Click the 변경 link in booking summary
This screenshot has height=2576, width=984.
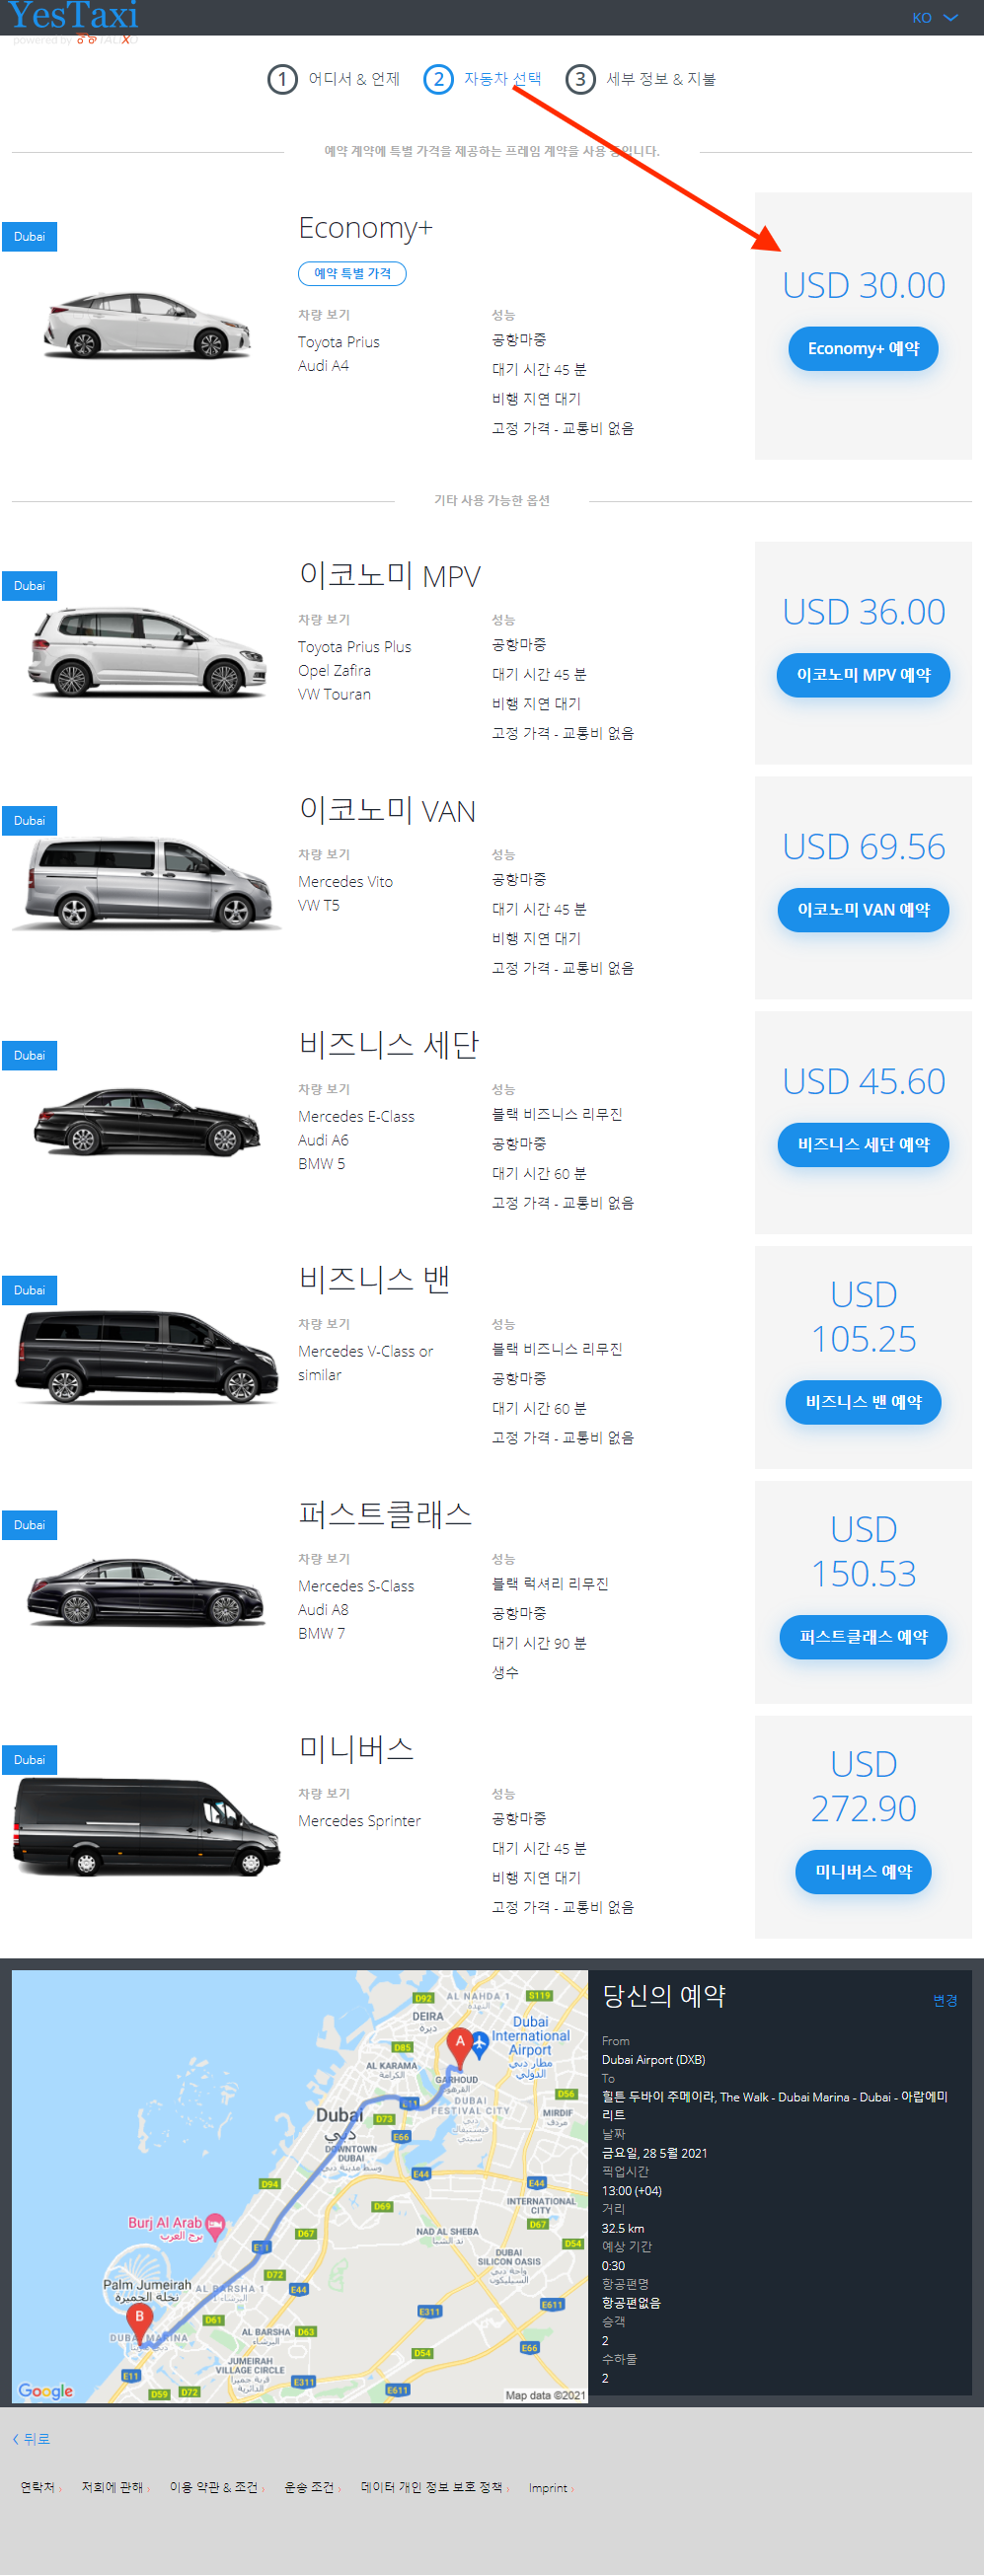tap(945, 2000)
